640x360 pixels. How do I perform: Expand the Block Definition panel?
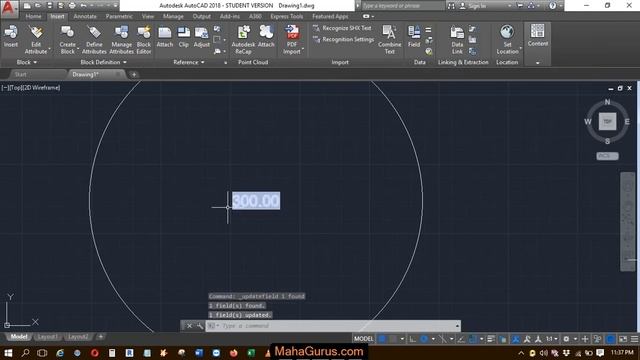[104, 62]
